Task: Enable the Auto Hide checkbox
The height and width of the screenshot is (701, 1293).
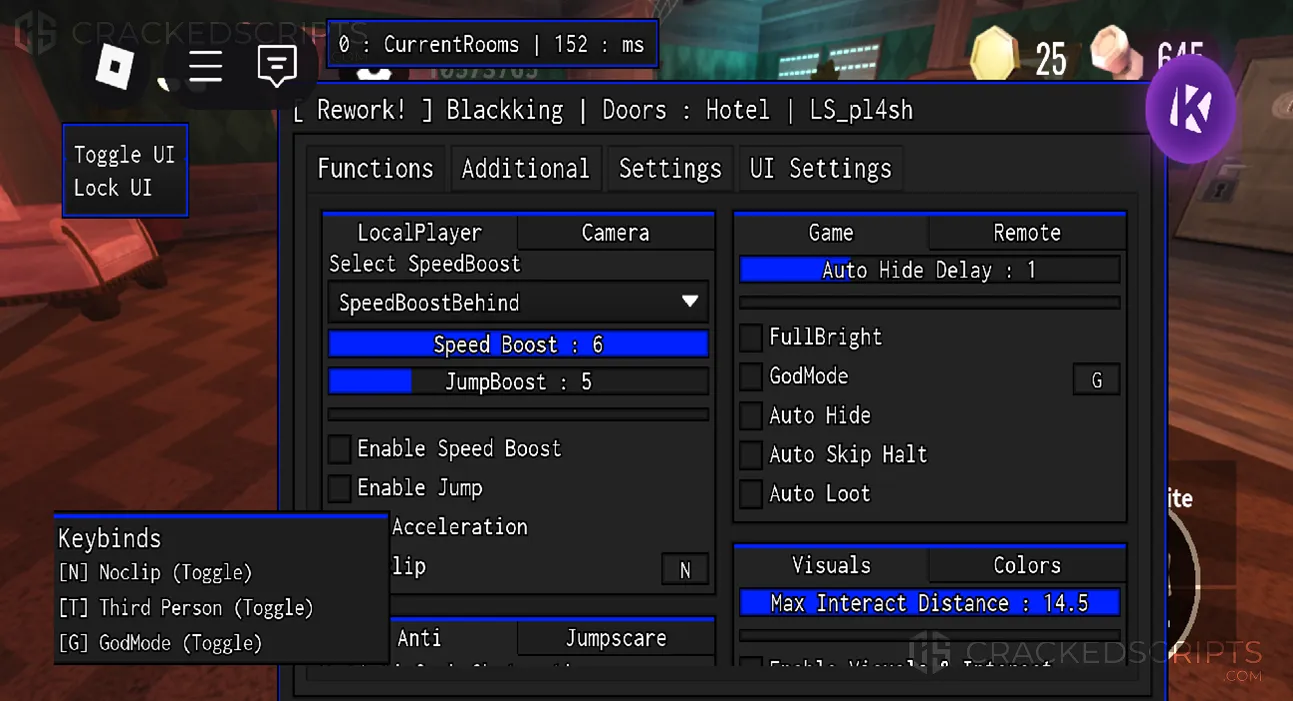Action: tap(751, 415)
